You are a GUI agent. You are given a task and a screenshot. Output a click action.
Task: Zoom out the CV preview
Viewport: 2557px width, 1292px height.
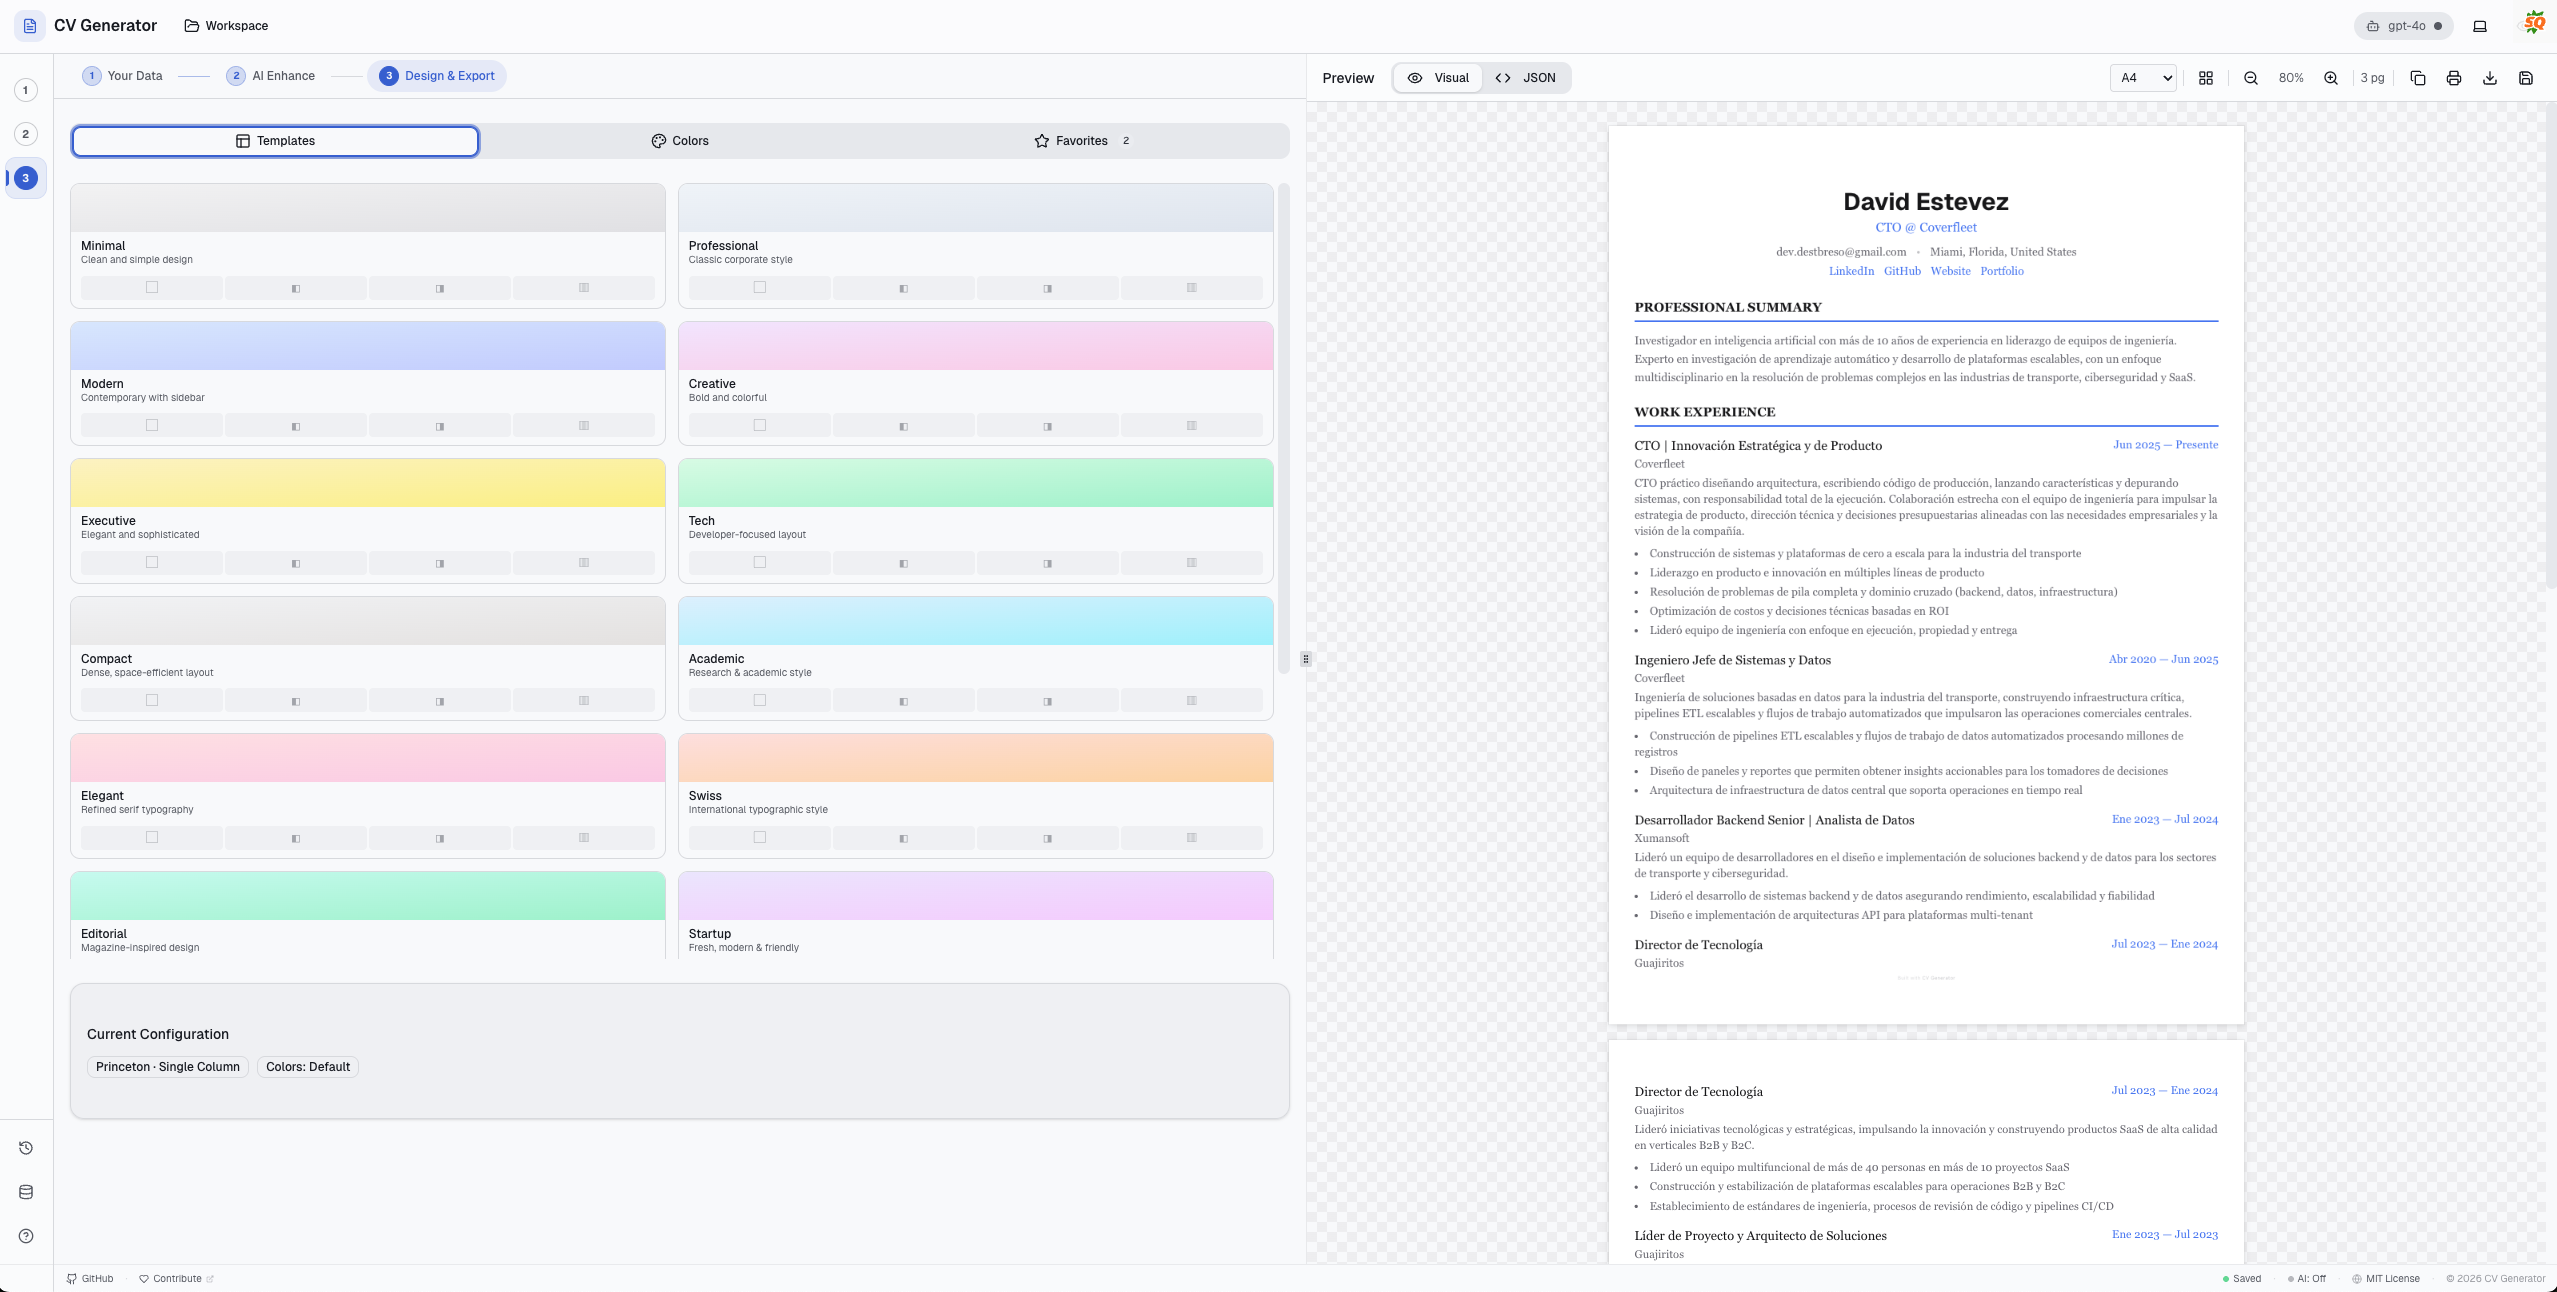(2250, 78)
